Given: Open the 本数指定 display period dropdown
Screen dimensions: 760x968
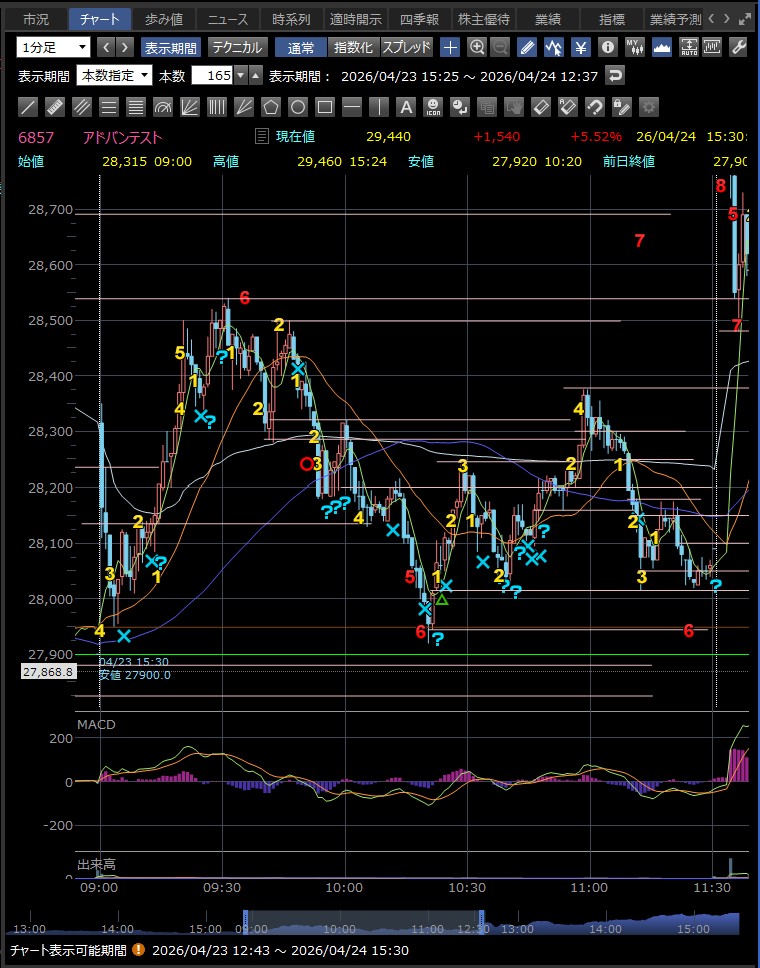Looking at the screenshot, I should click(x=114, y=76).
